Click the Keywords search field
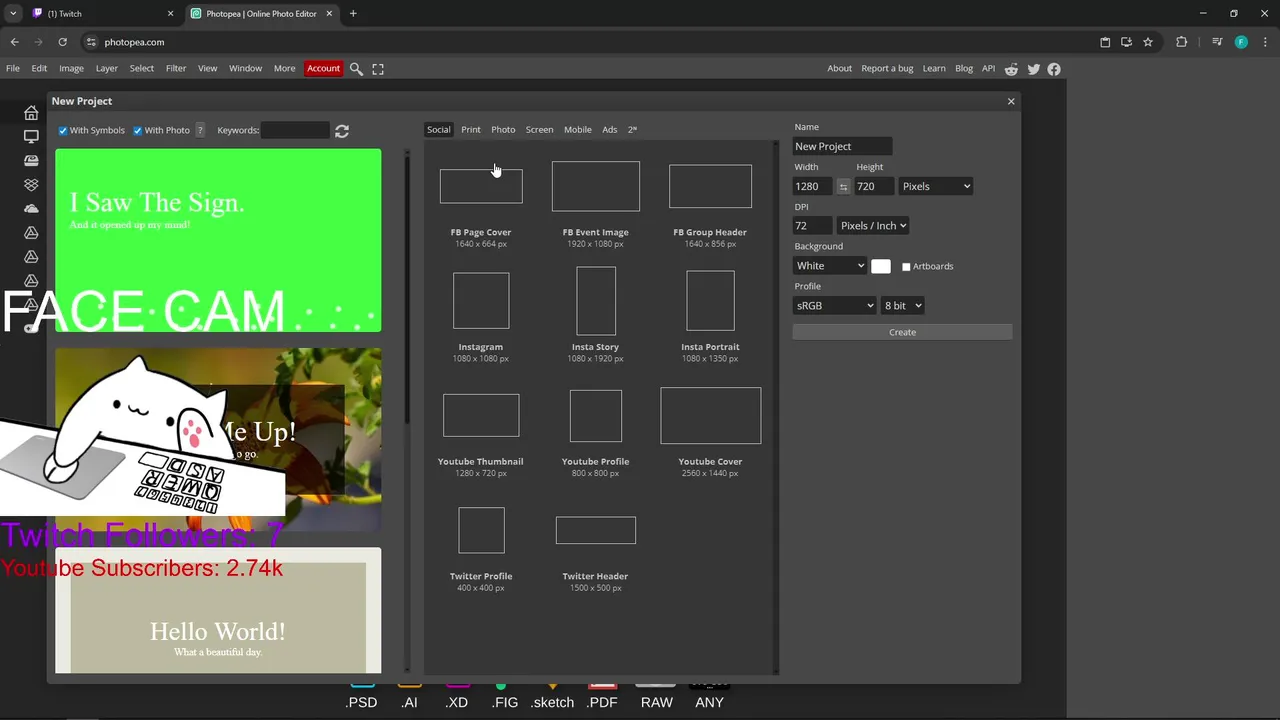Screen dimensions: 1280x720 295,131
